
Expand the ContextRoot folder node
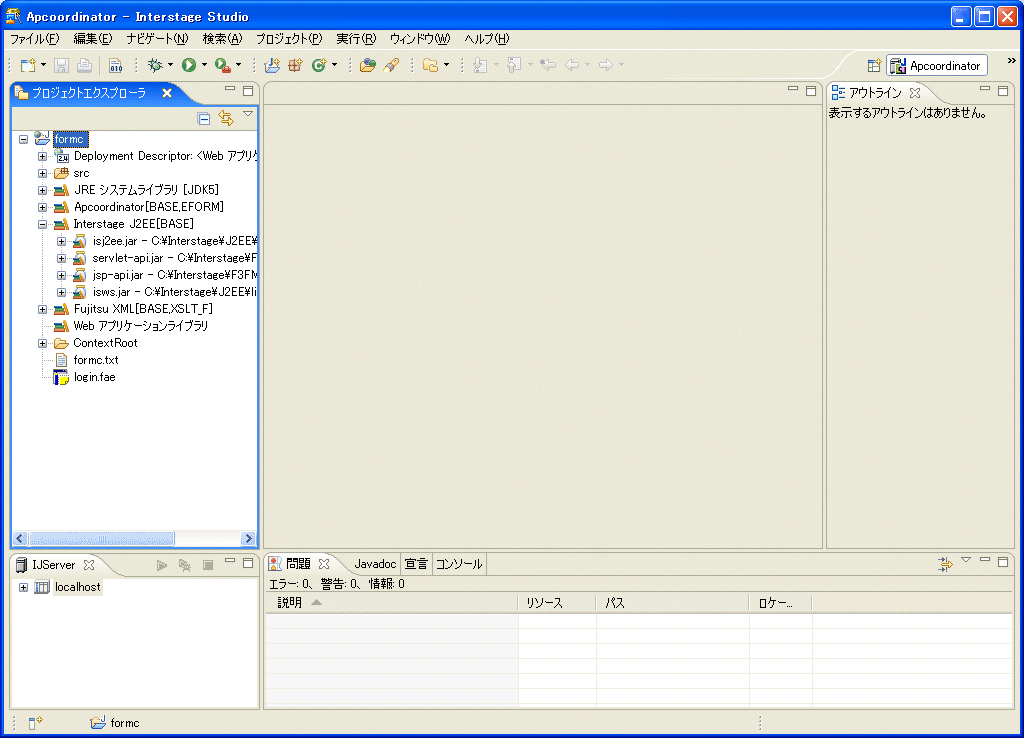pos(42,343)
